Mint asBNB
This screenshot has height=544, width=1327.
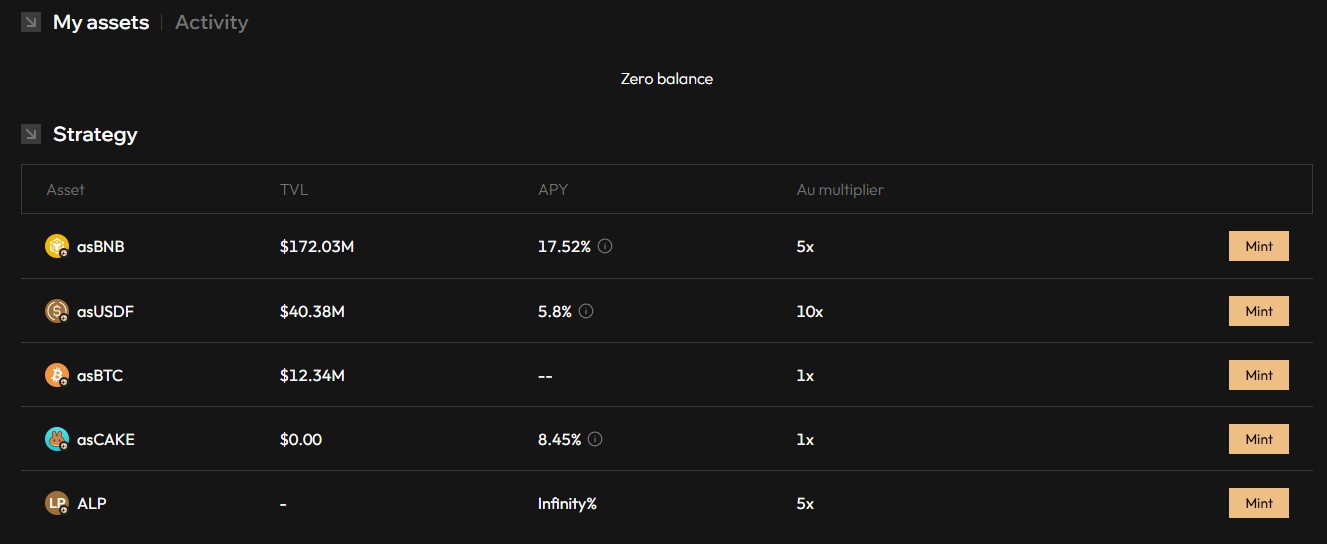(1259, 246)
